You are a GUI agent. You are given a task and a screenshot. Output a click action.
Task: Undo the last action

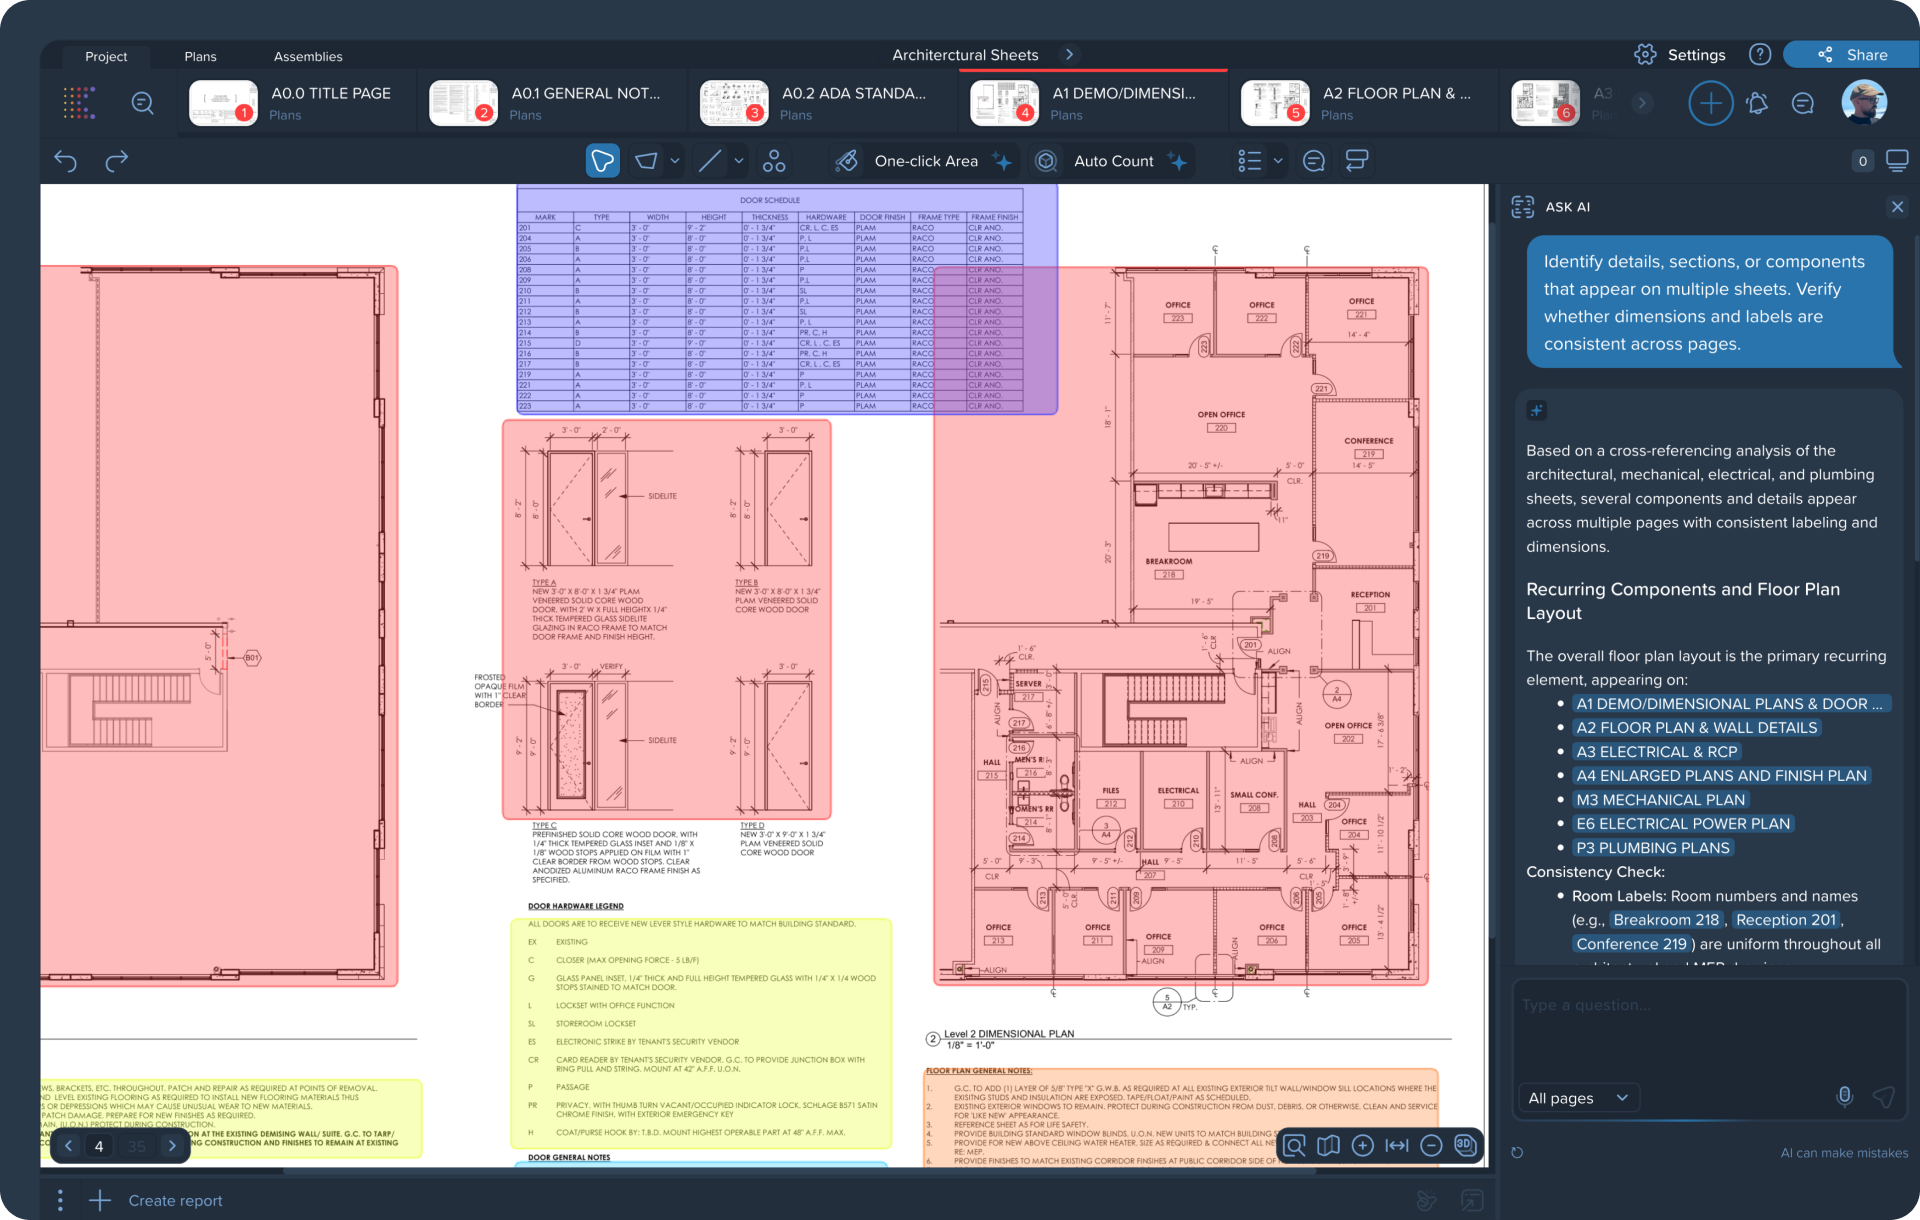66,161
